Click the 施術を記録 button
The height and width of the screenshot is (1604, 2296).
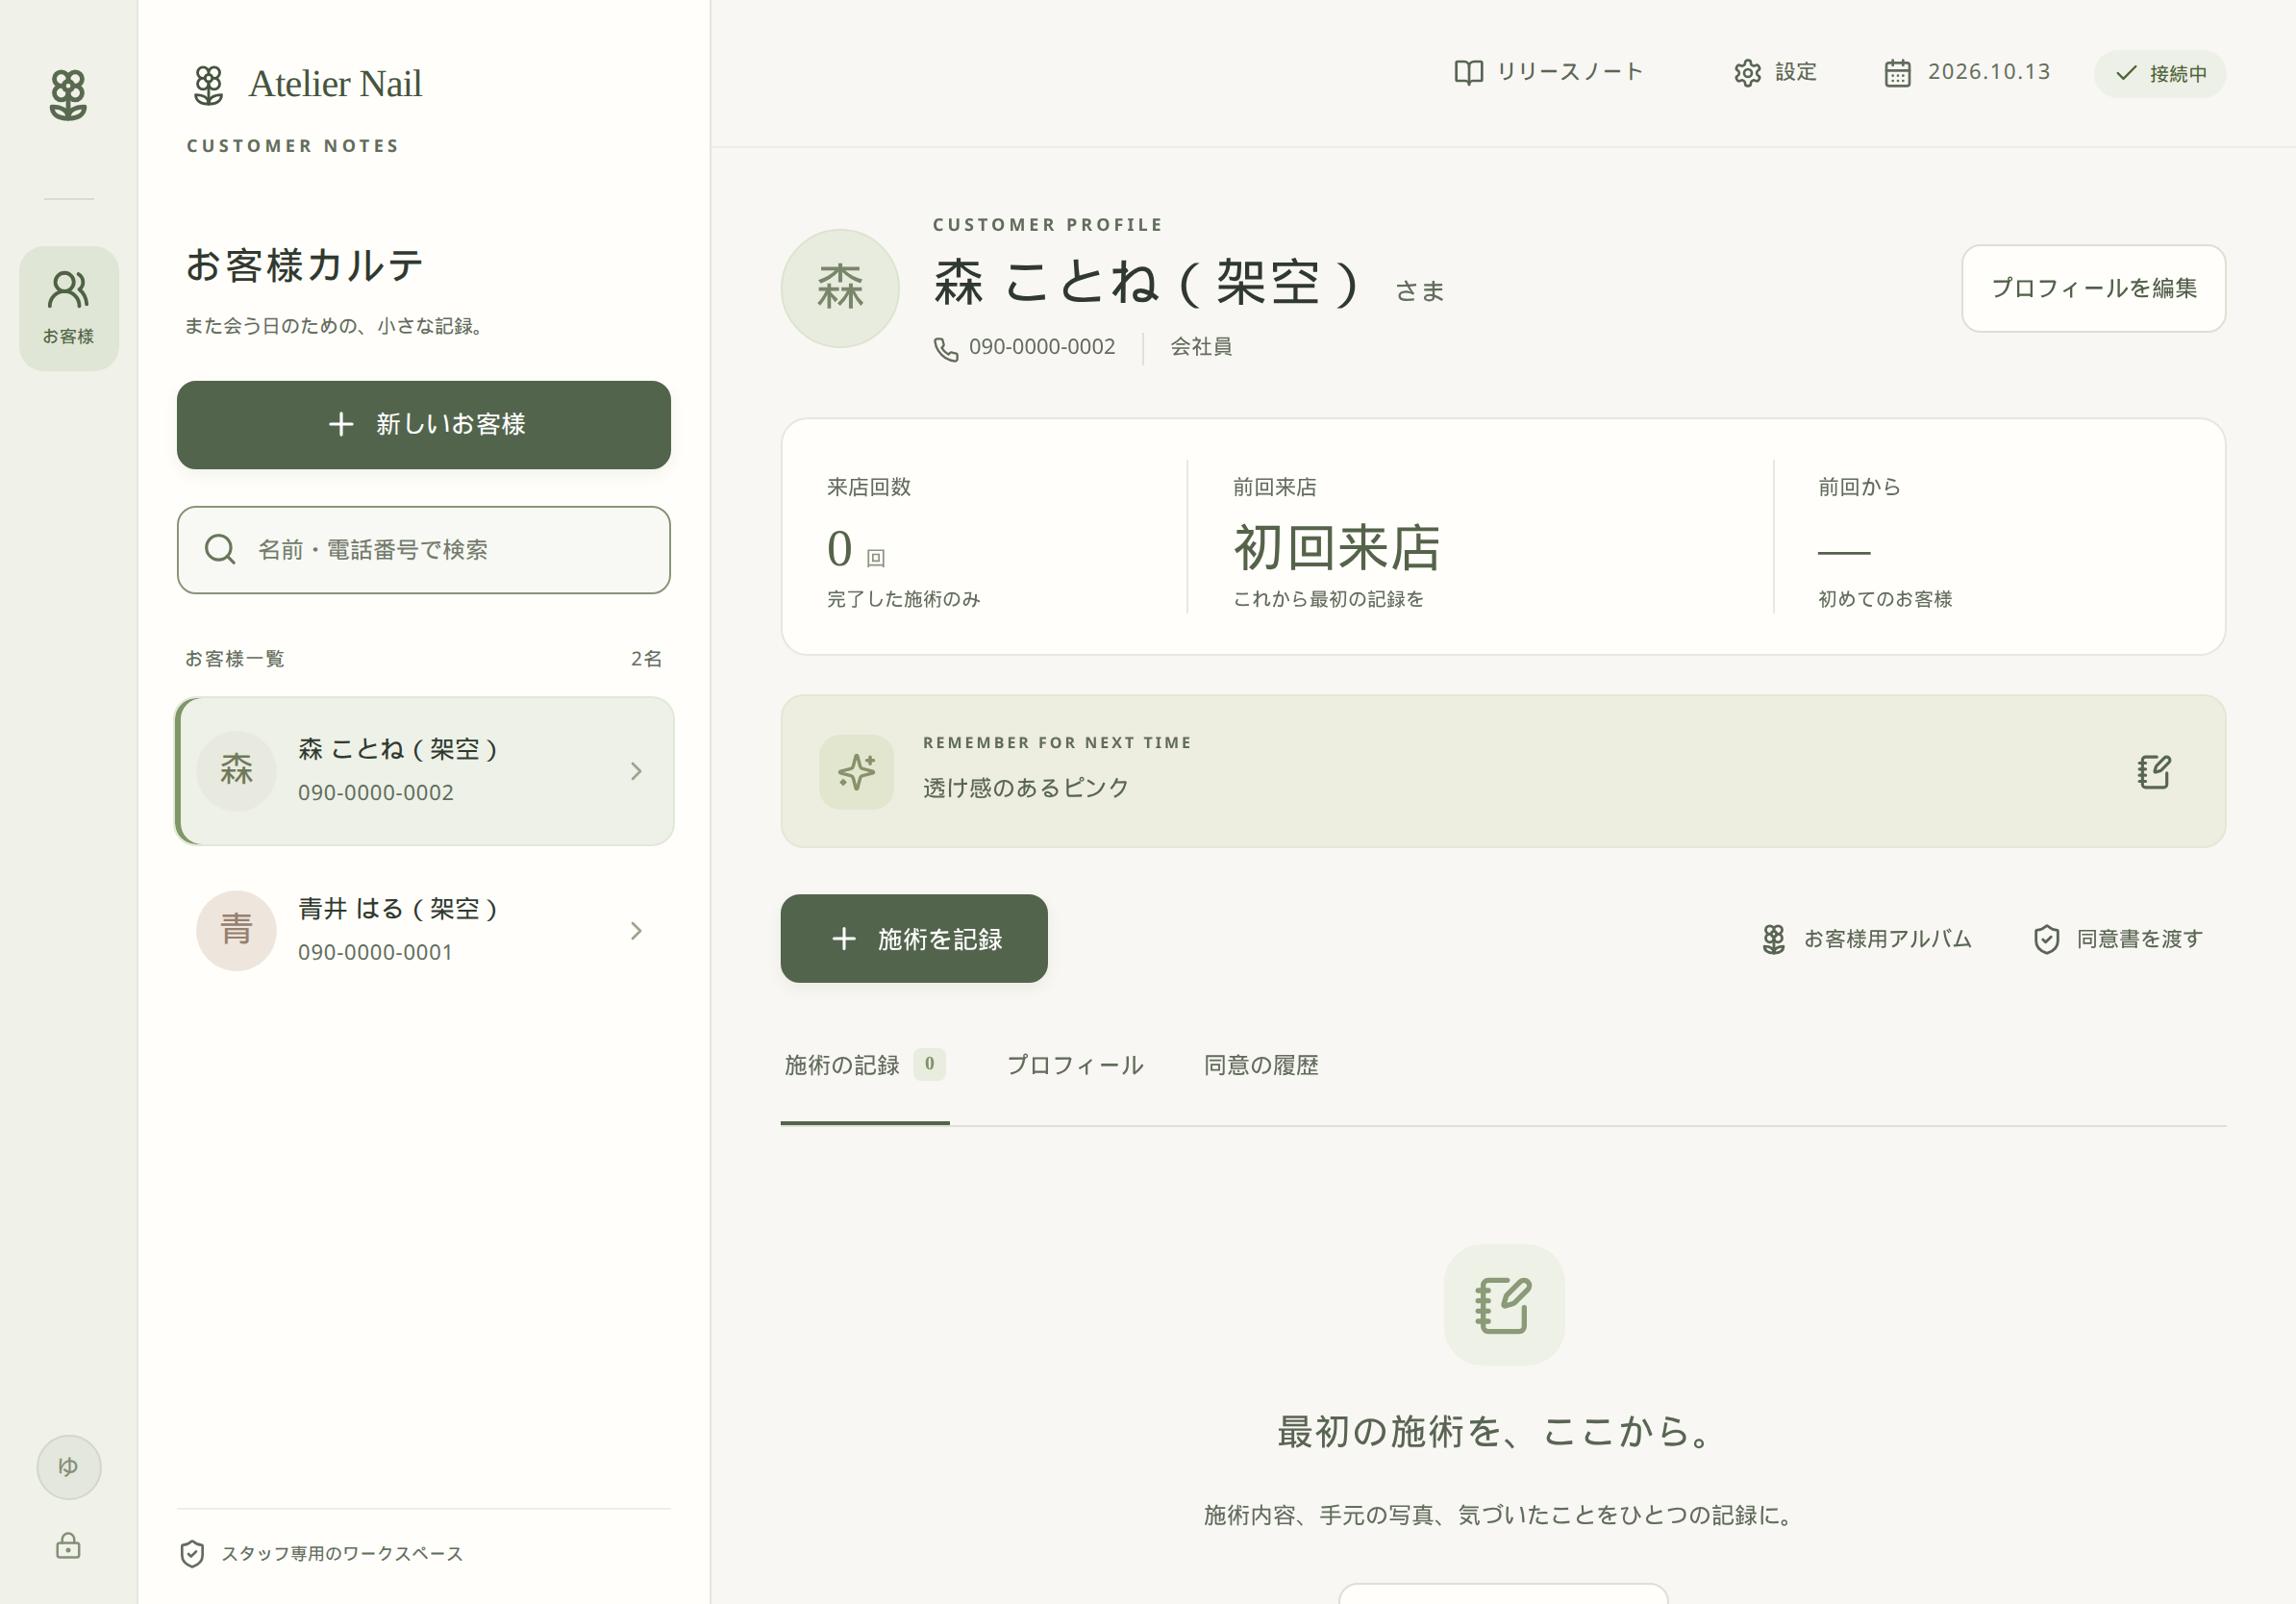[914, 938]
